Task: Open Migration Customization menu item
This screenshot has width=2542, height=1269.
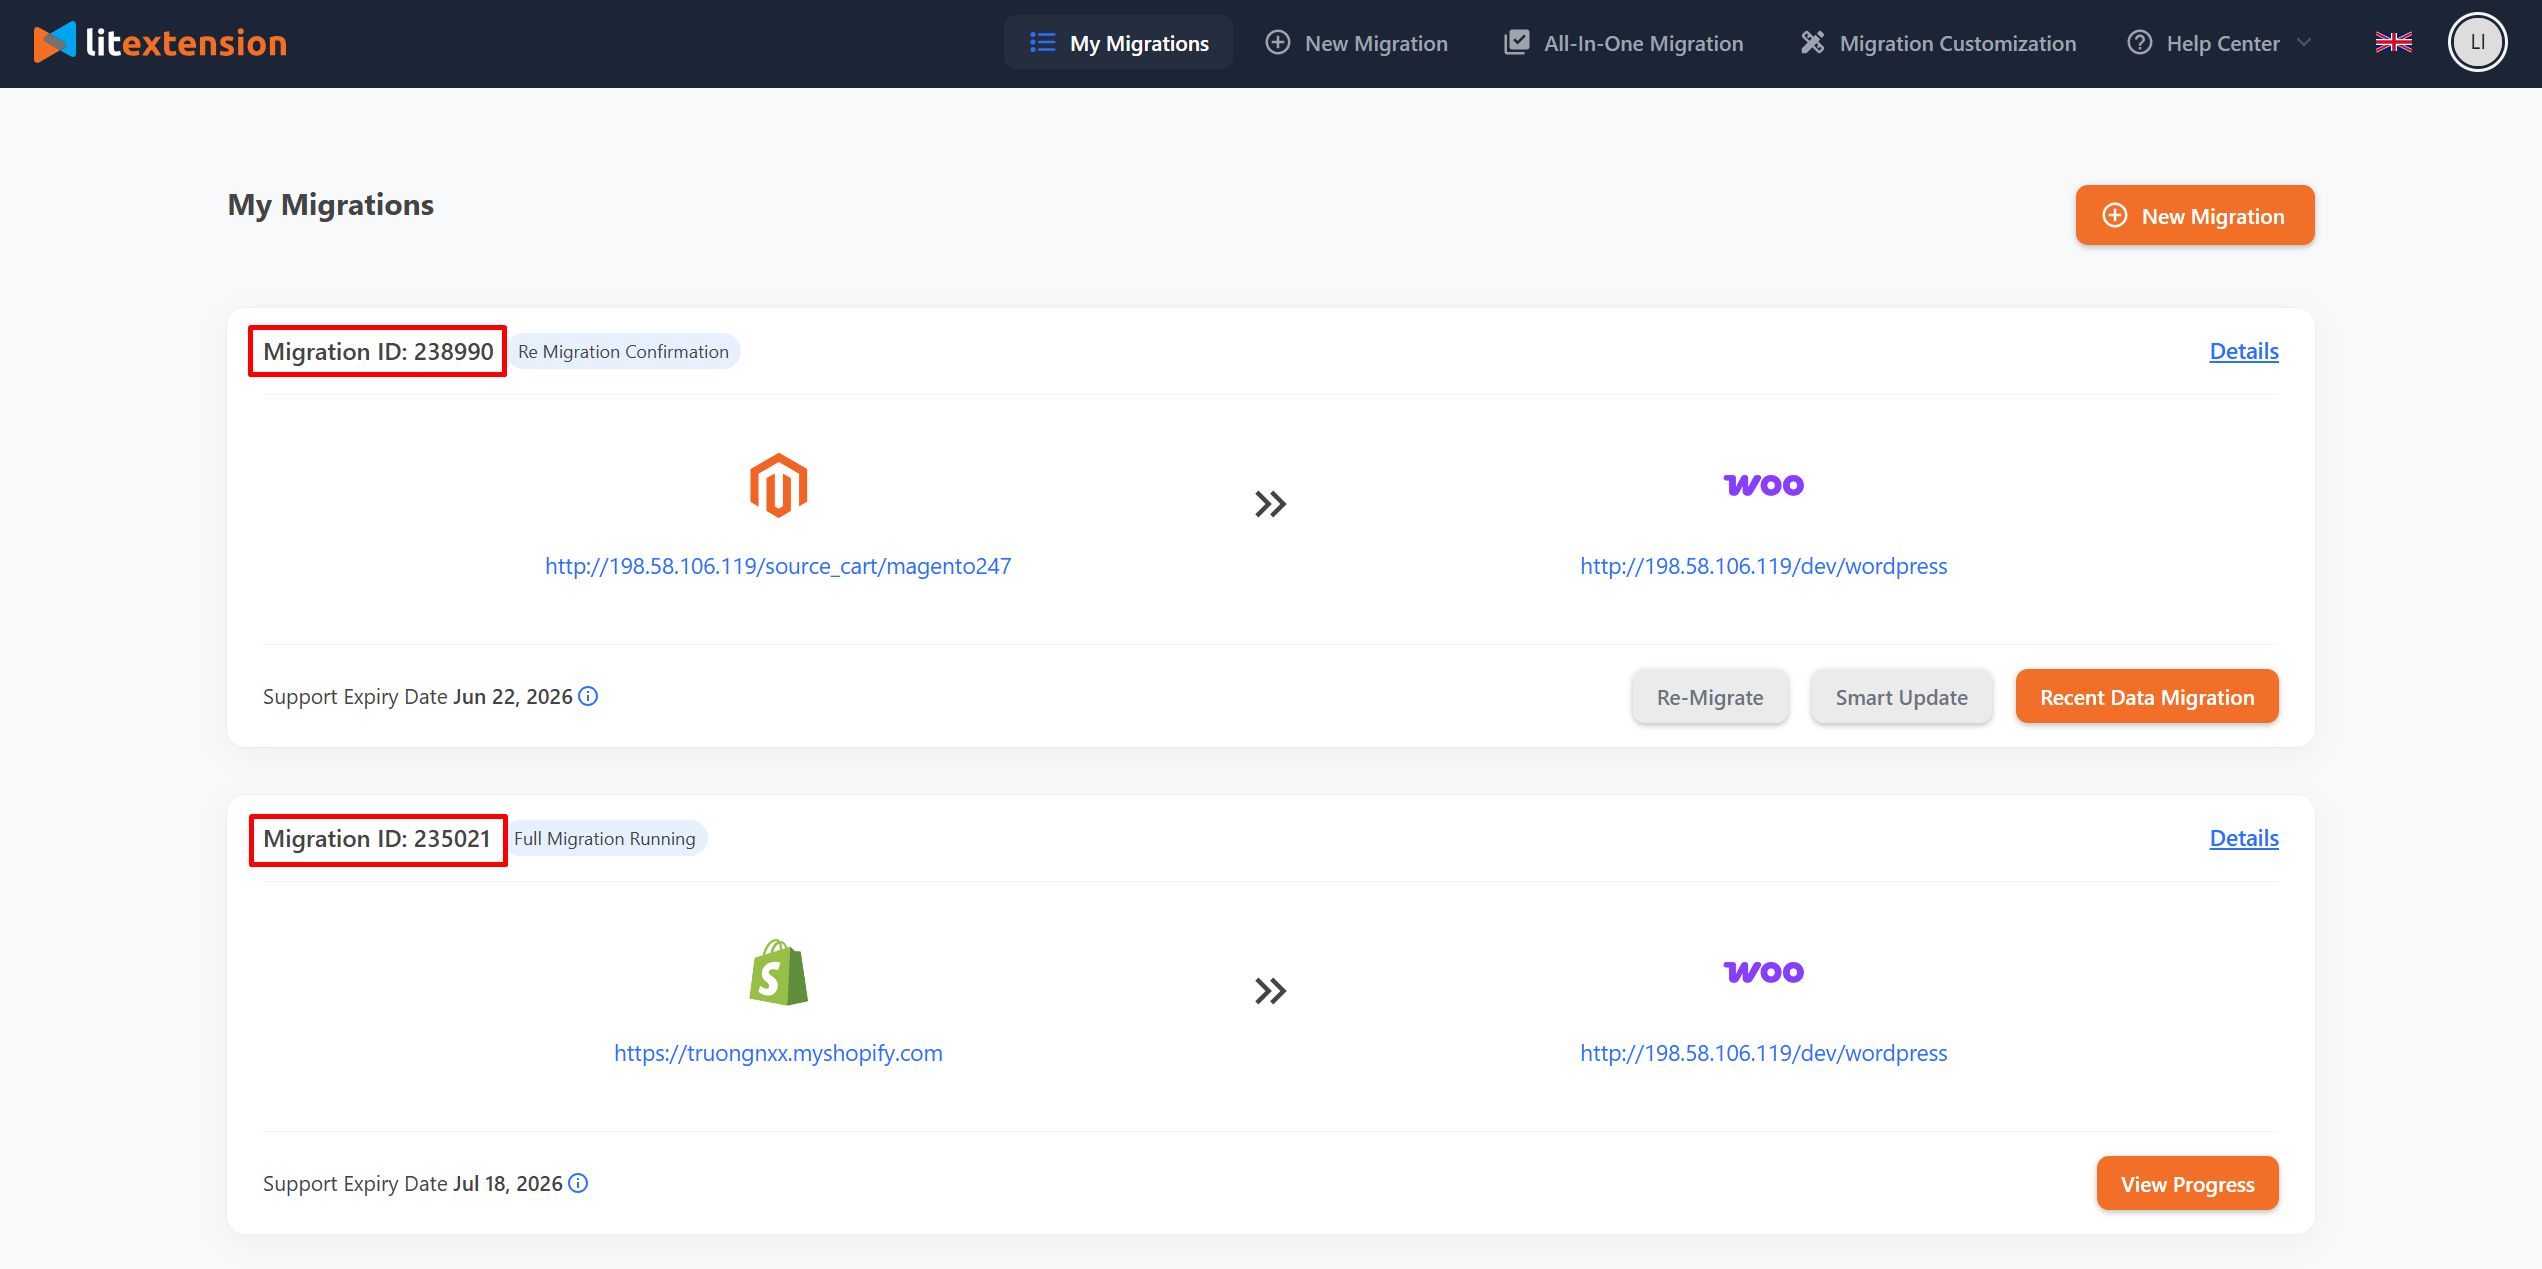Action: click(x=1938, y=43)
